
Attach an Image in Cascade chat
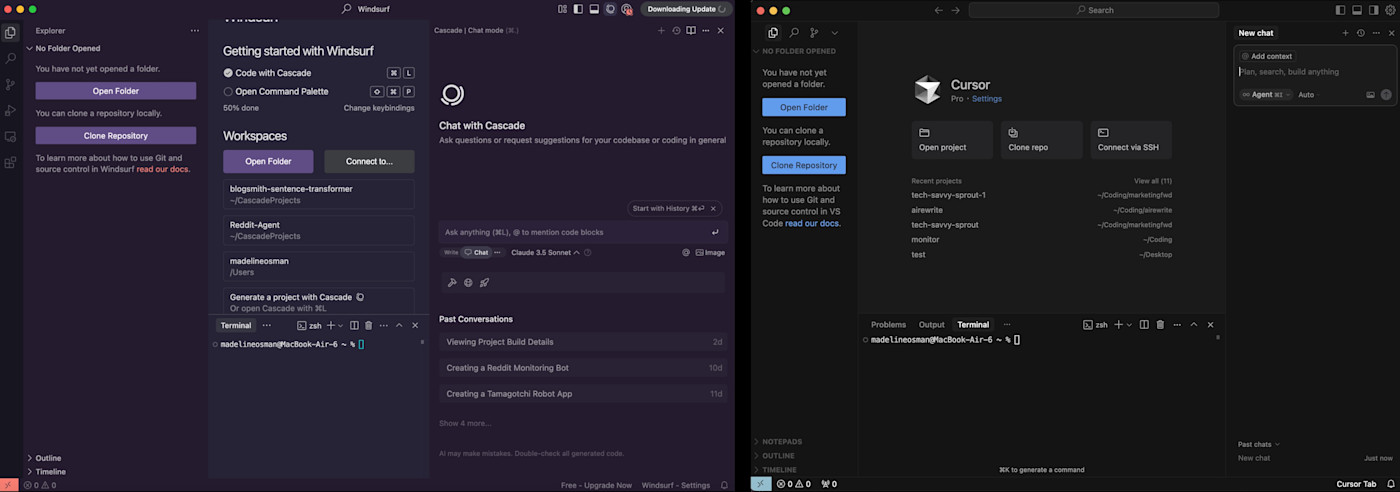pyautogui.click(x=710, y=253)
